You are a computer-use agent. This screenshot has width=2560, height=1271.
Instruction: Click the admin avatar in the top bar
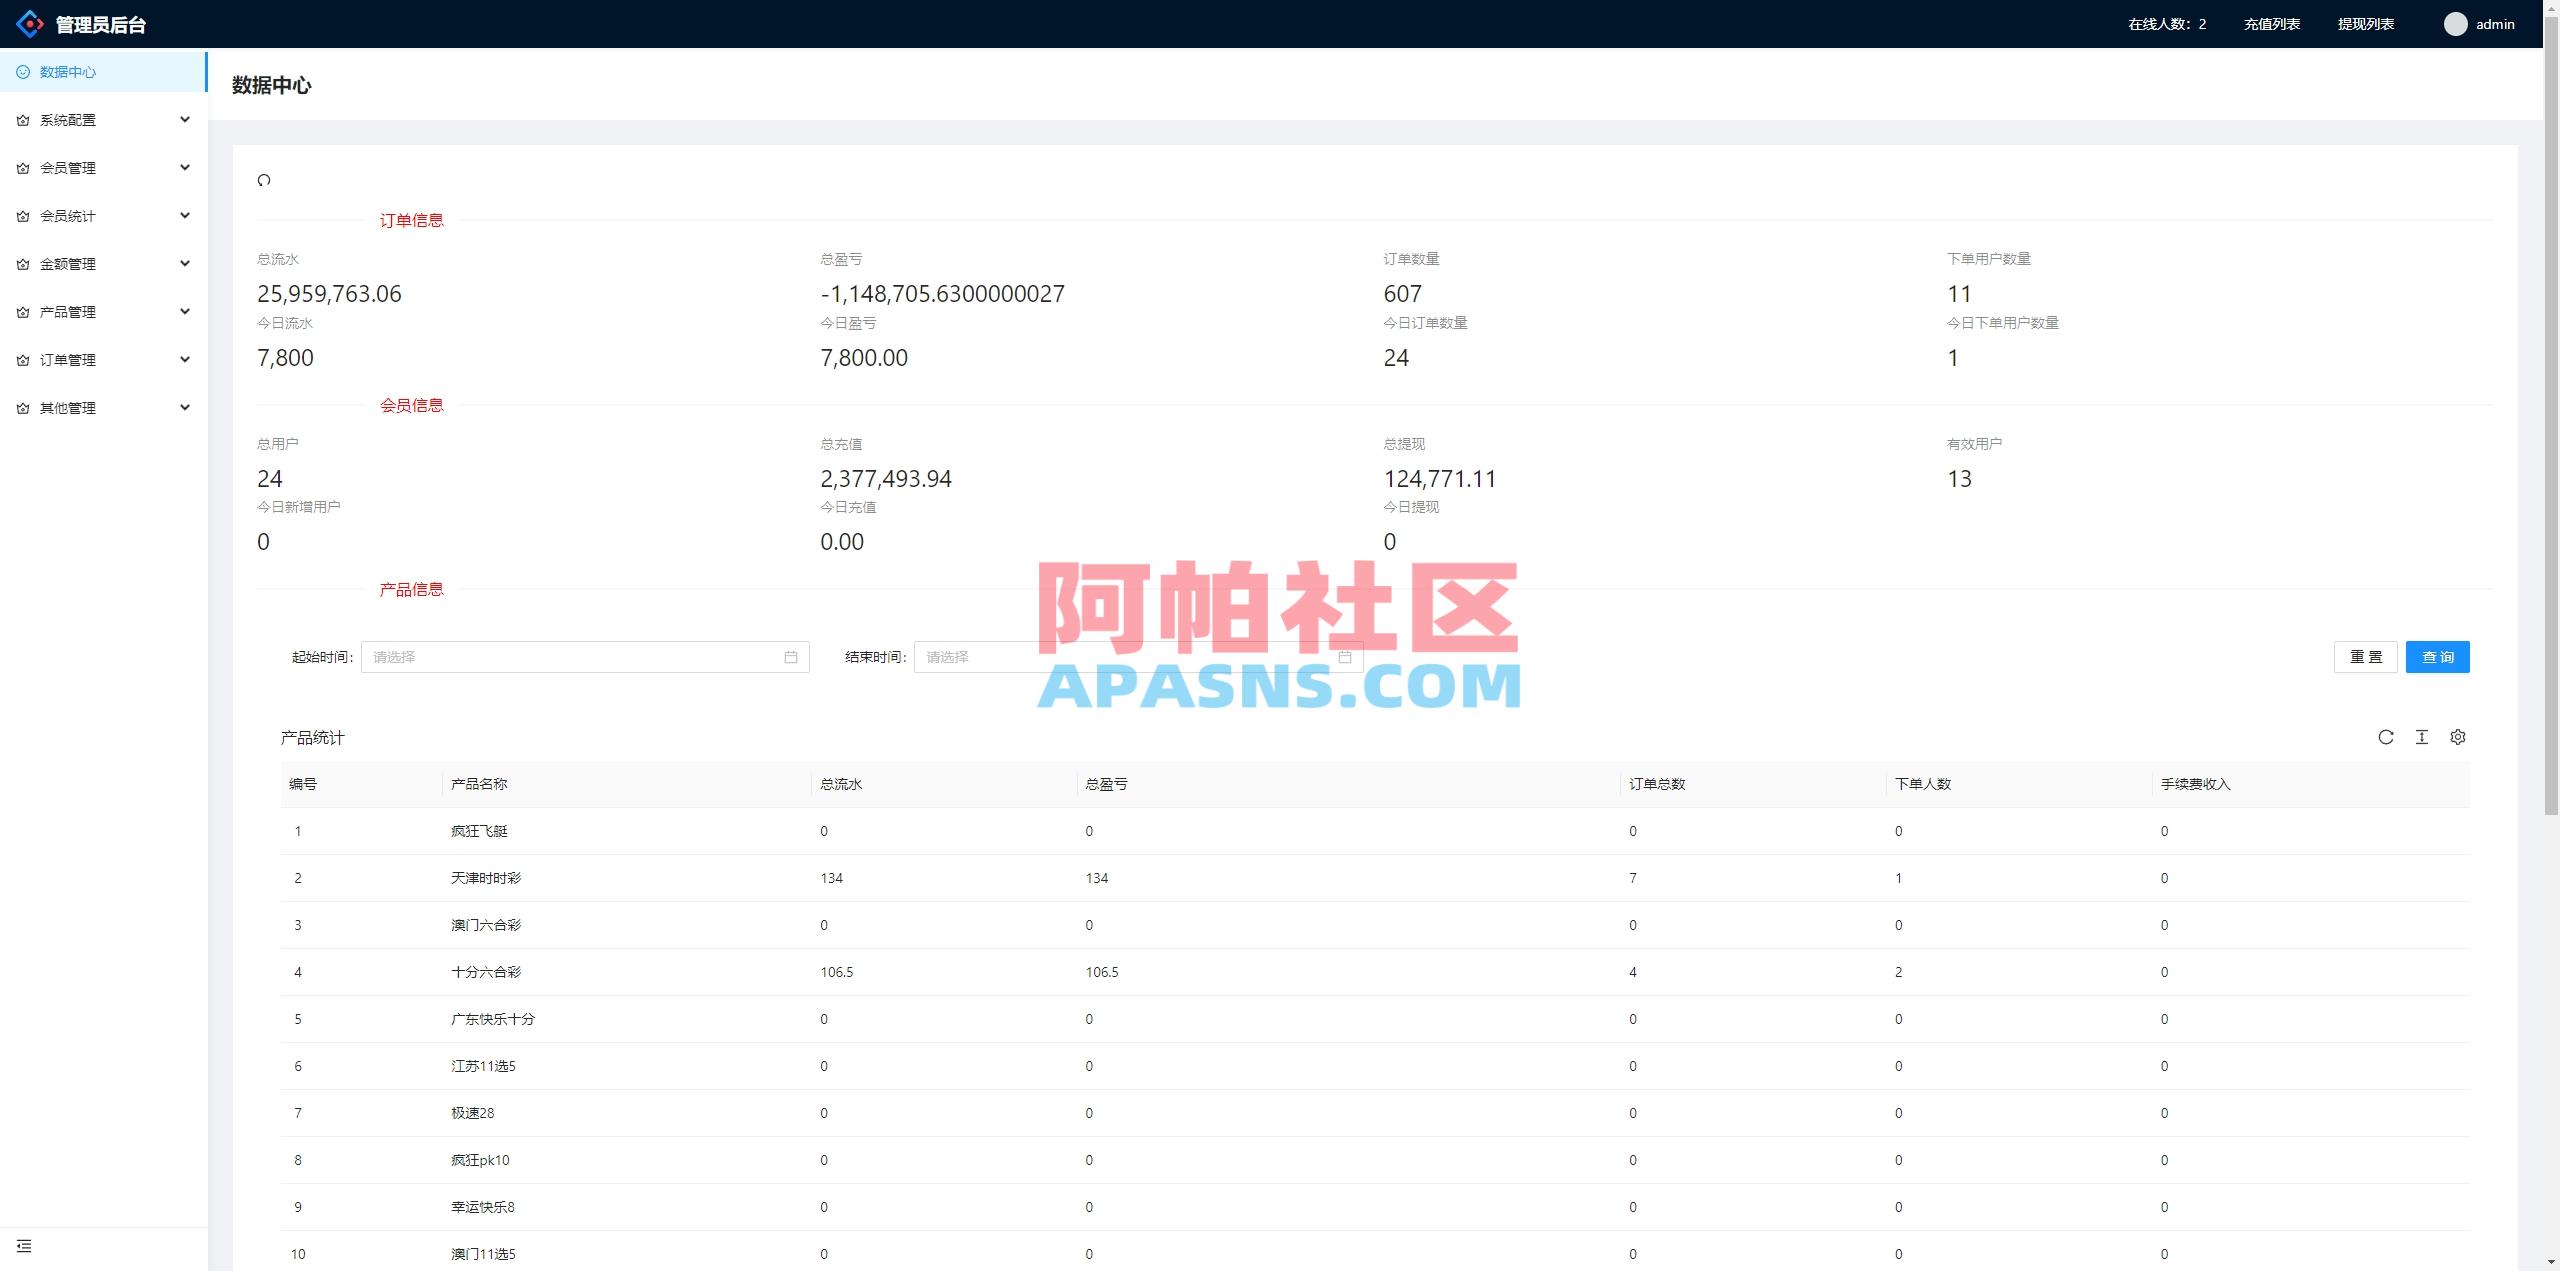[2455, 23]
